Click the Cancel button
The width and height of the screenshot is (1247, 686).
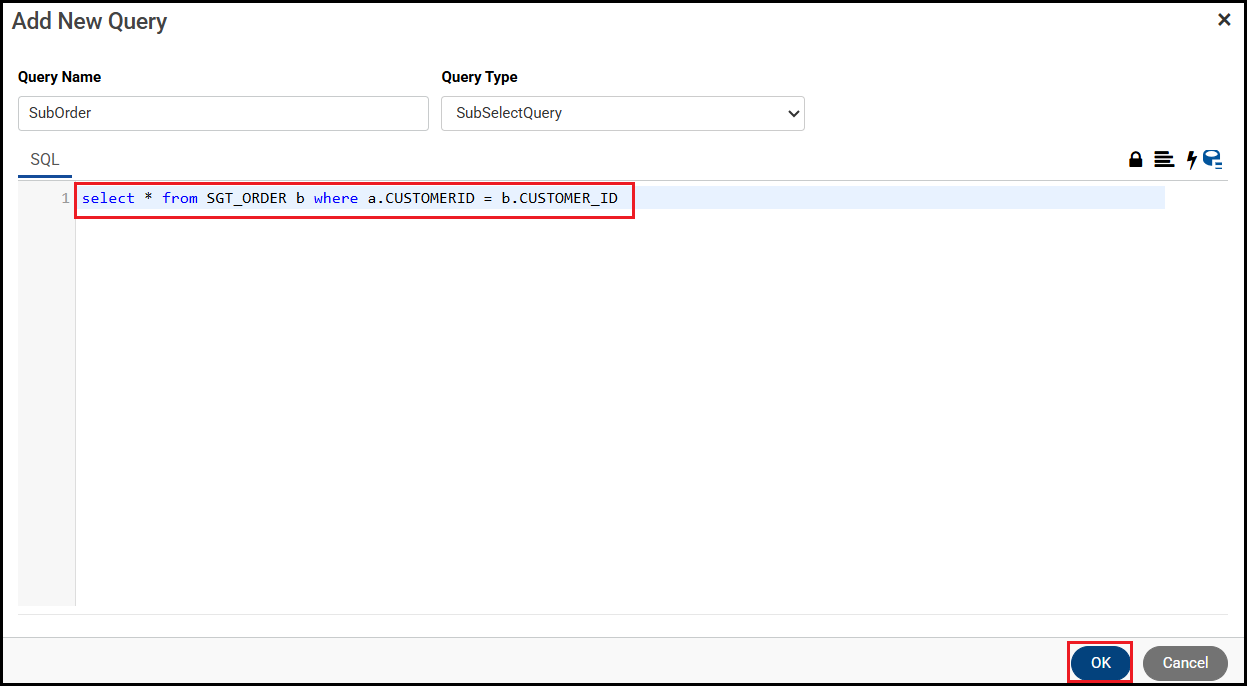[x=1185, y=663]
